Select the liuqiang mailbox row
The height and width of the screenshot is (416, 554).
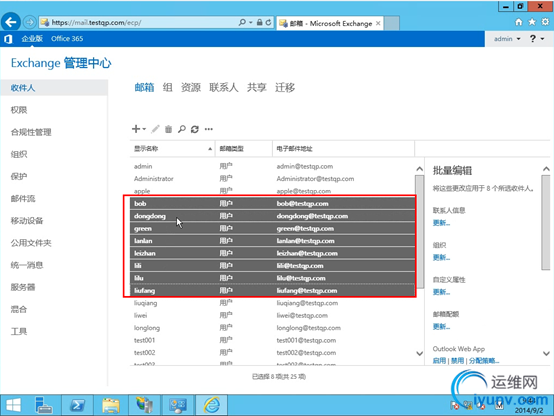tap(272, 303)
